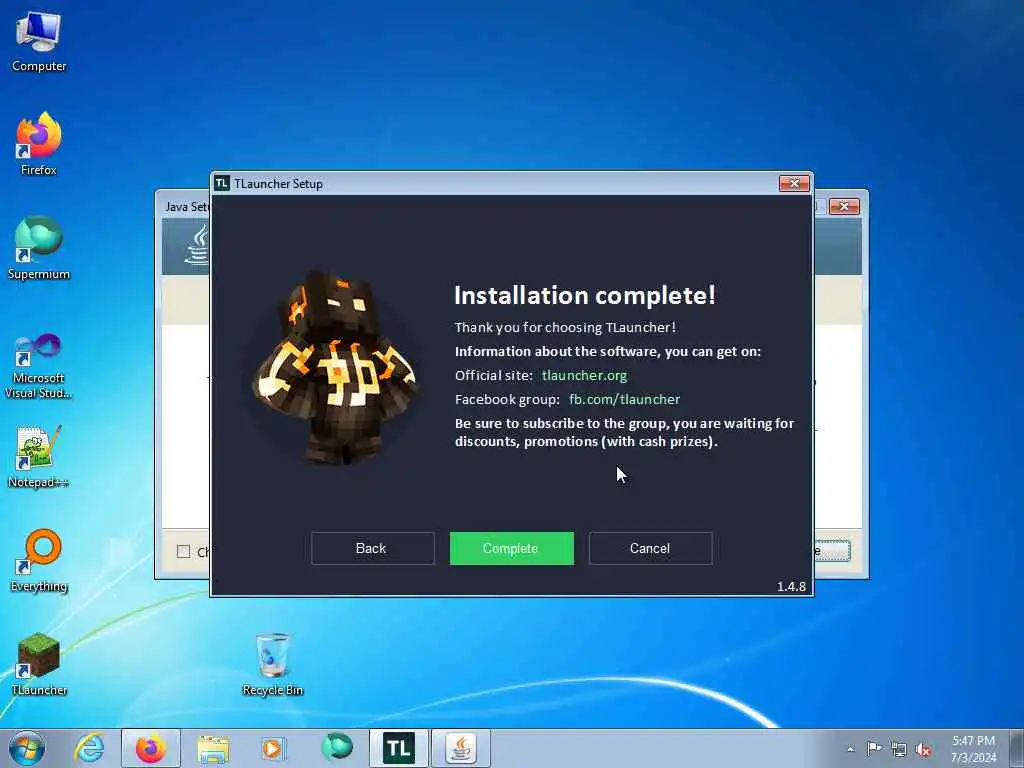1024x768 pixels.
Task: Launch Internet Explorer from taskbar
Action: [x=89, y=748]
